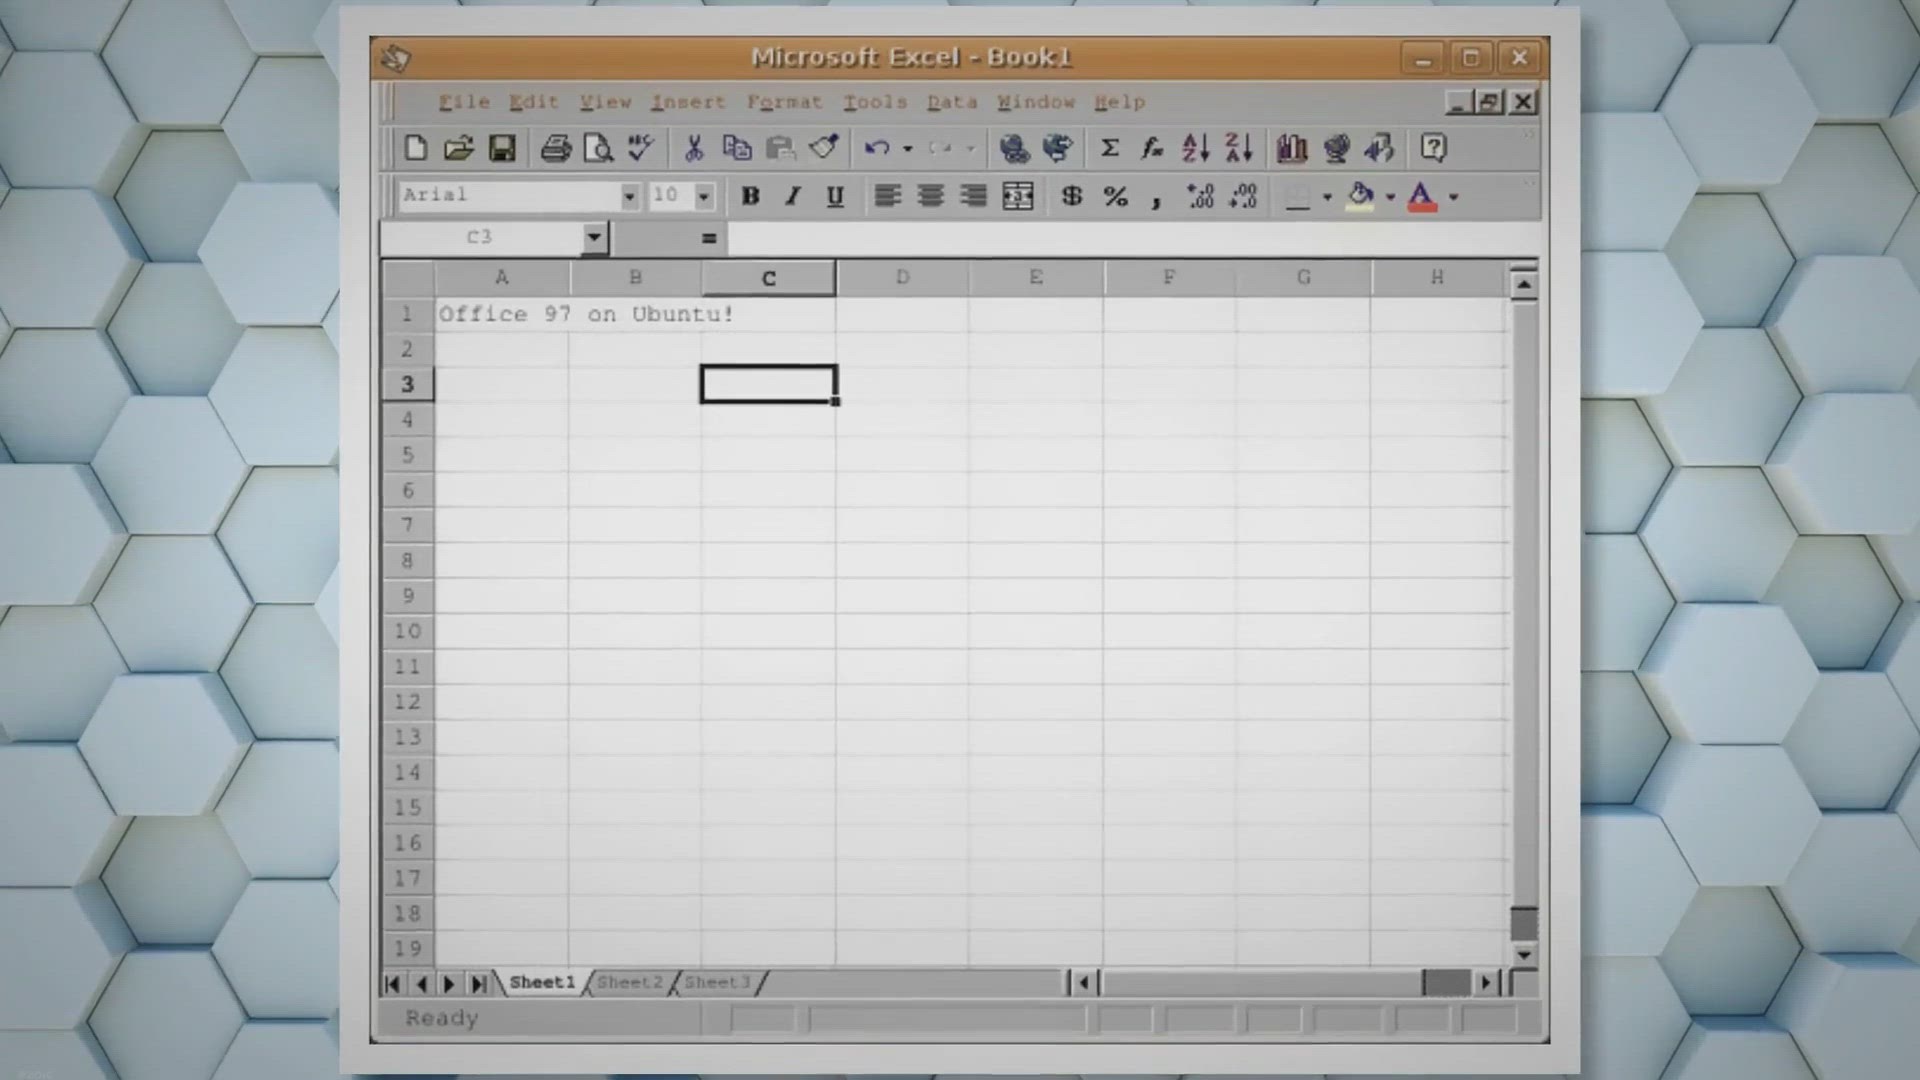
Task: Select column D header
Action: (902, 278)
